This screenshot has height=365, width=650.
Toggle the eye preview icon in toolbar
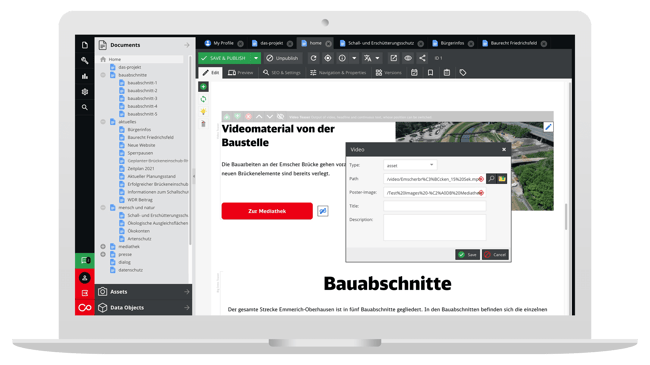click(408, 58)
